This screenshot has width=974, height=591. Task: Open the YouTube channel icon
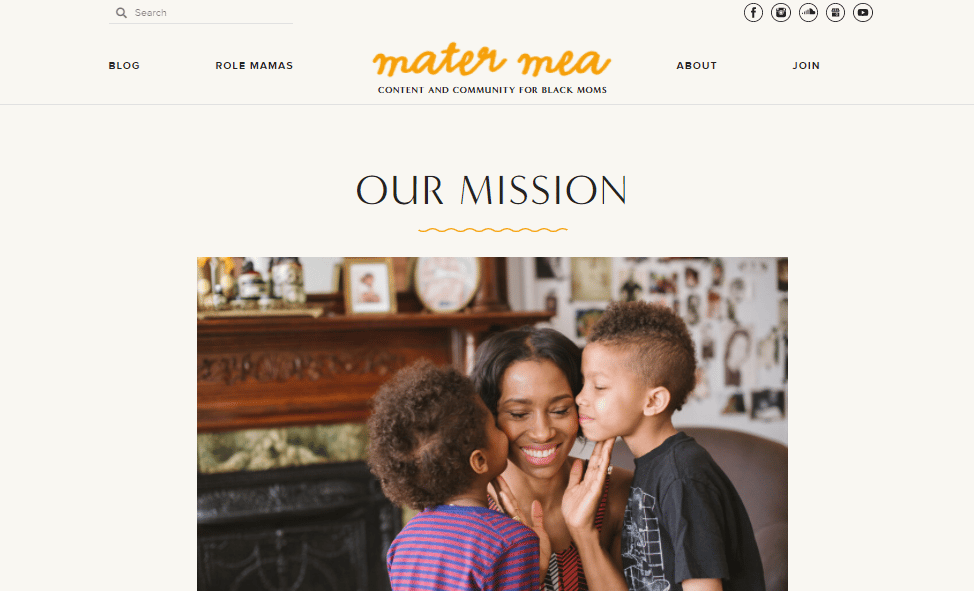(x=863, y=12)
